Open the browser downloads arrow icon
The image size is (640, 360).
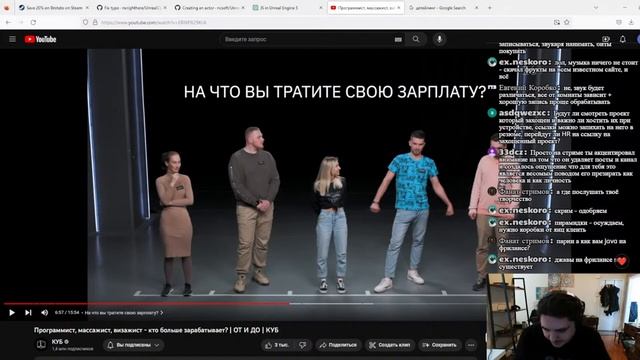631,22
